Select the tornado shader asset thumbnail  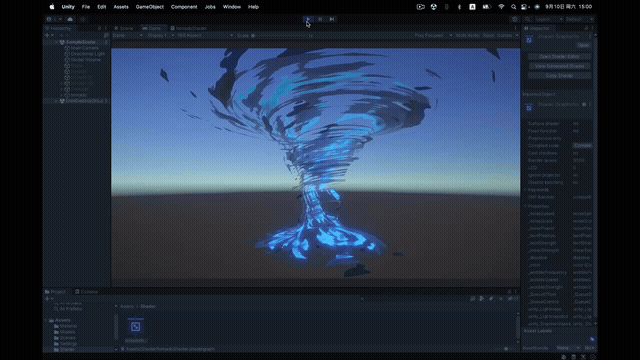tap(136, 327)
